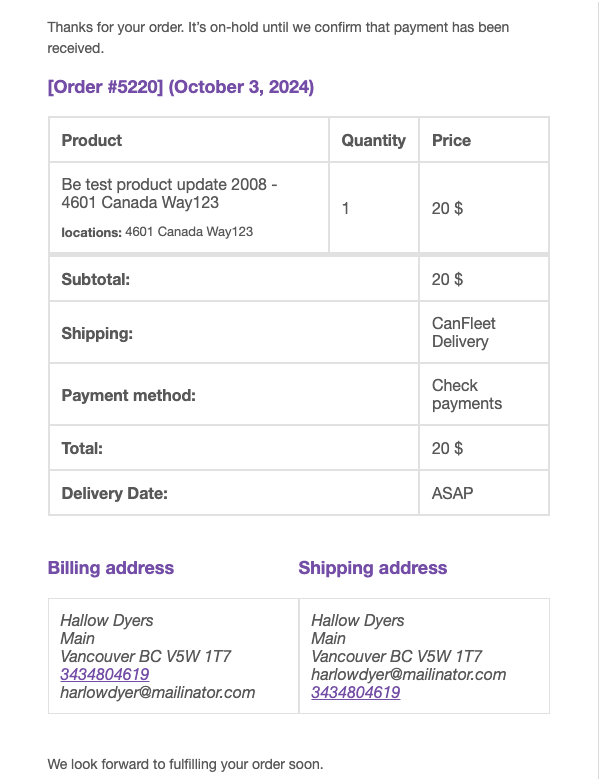
Task: Click the billing email harlowdyer@mailinator.com
Action: pyautogui.click(x=158, y=692)
